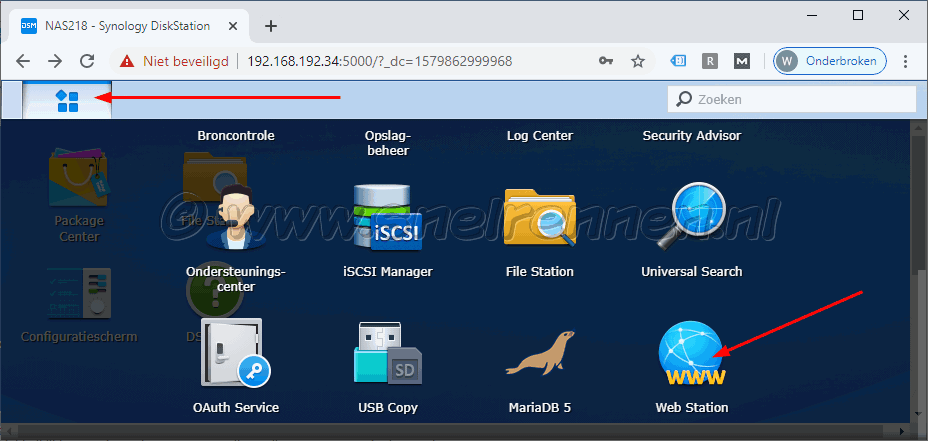Click the scrollbar right arrow
This screenshot has height=441, width=928.
tap(904, 431)
